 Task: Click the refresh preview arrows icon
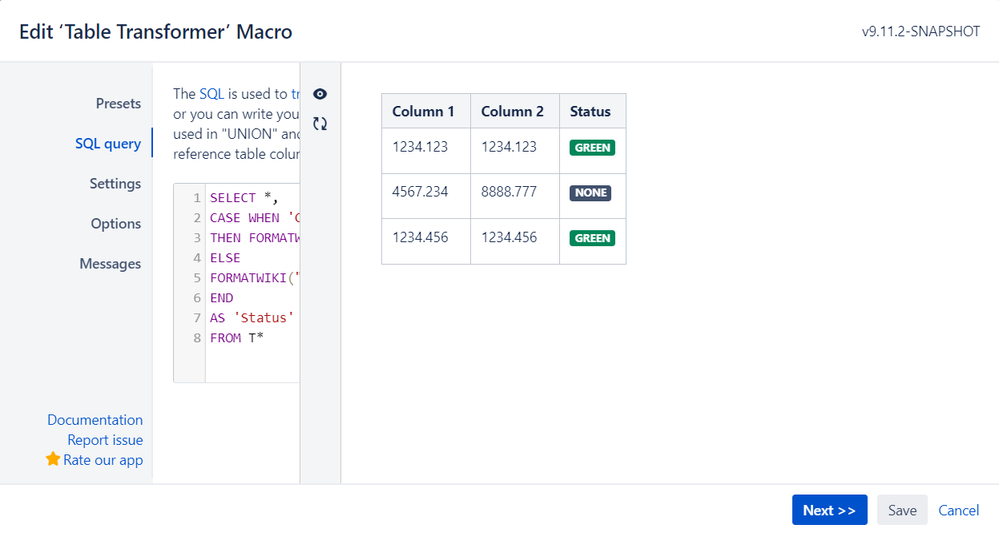click(x=320, y=124)
